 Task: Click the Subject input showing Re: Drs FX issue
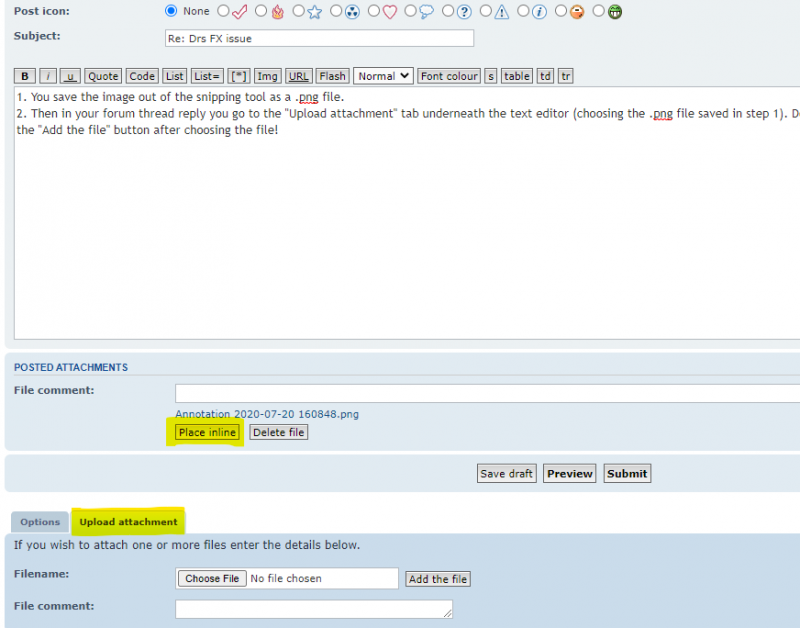[318, 38]
